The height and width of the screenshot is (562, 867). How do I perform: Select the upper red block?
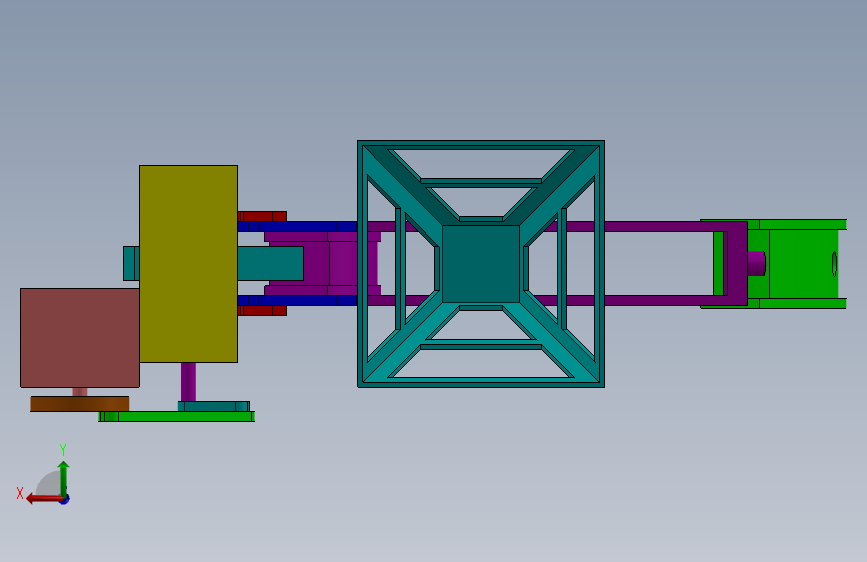pos(262,216)
